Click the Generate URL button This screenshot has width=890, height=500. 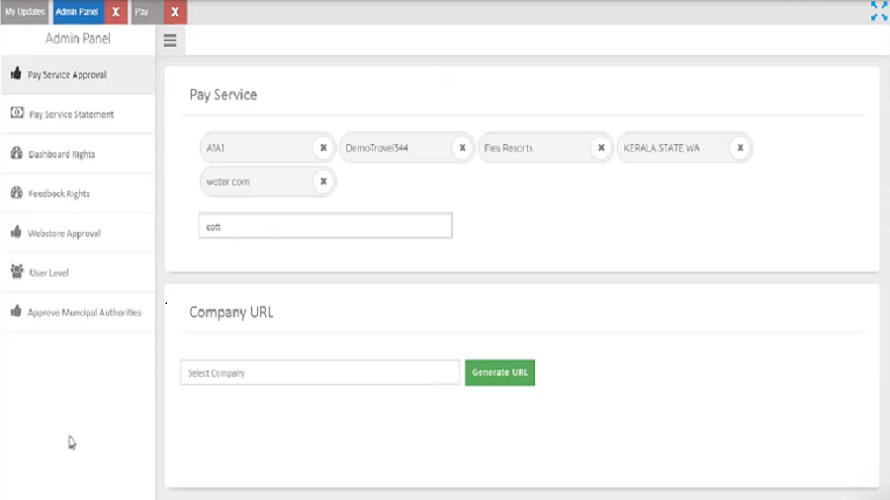pos(500,373)
